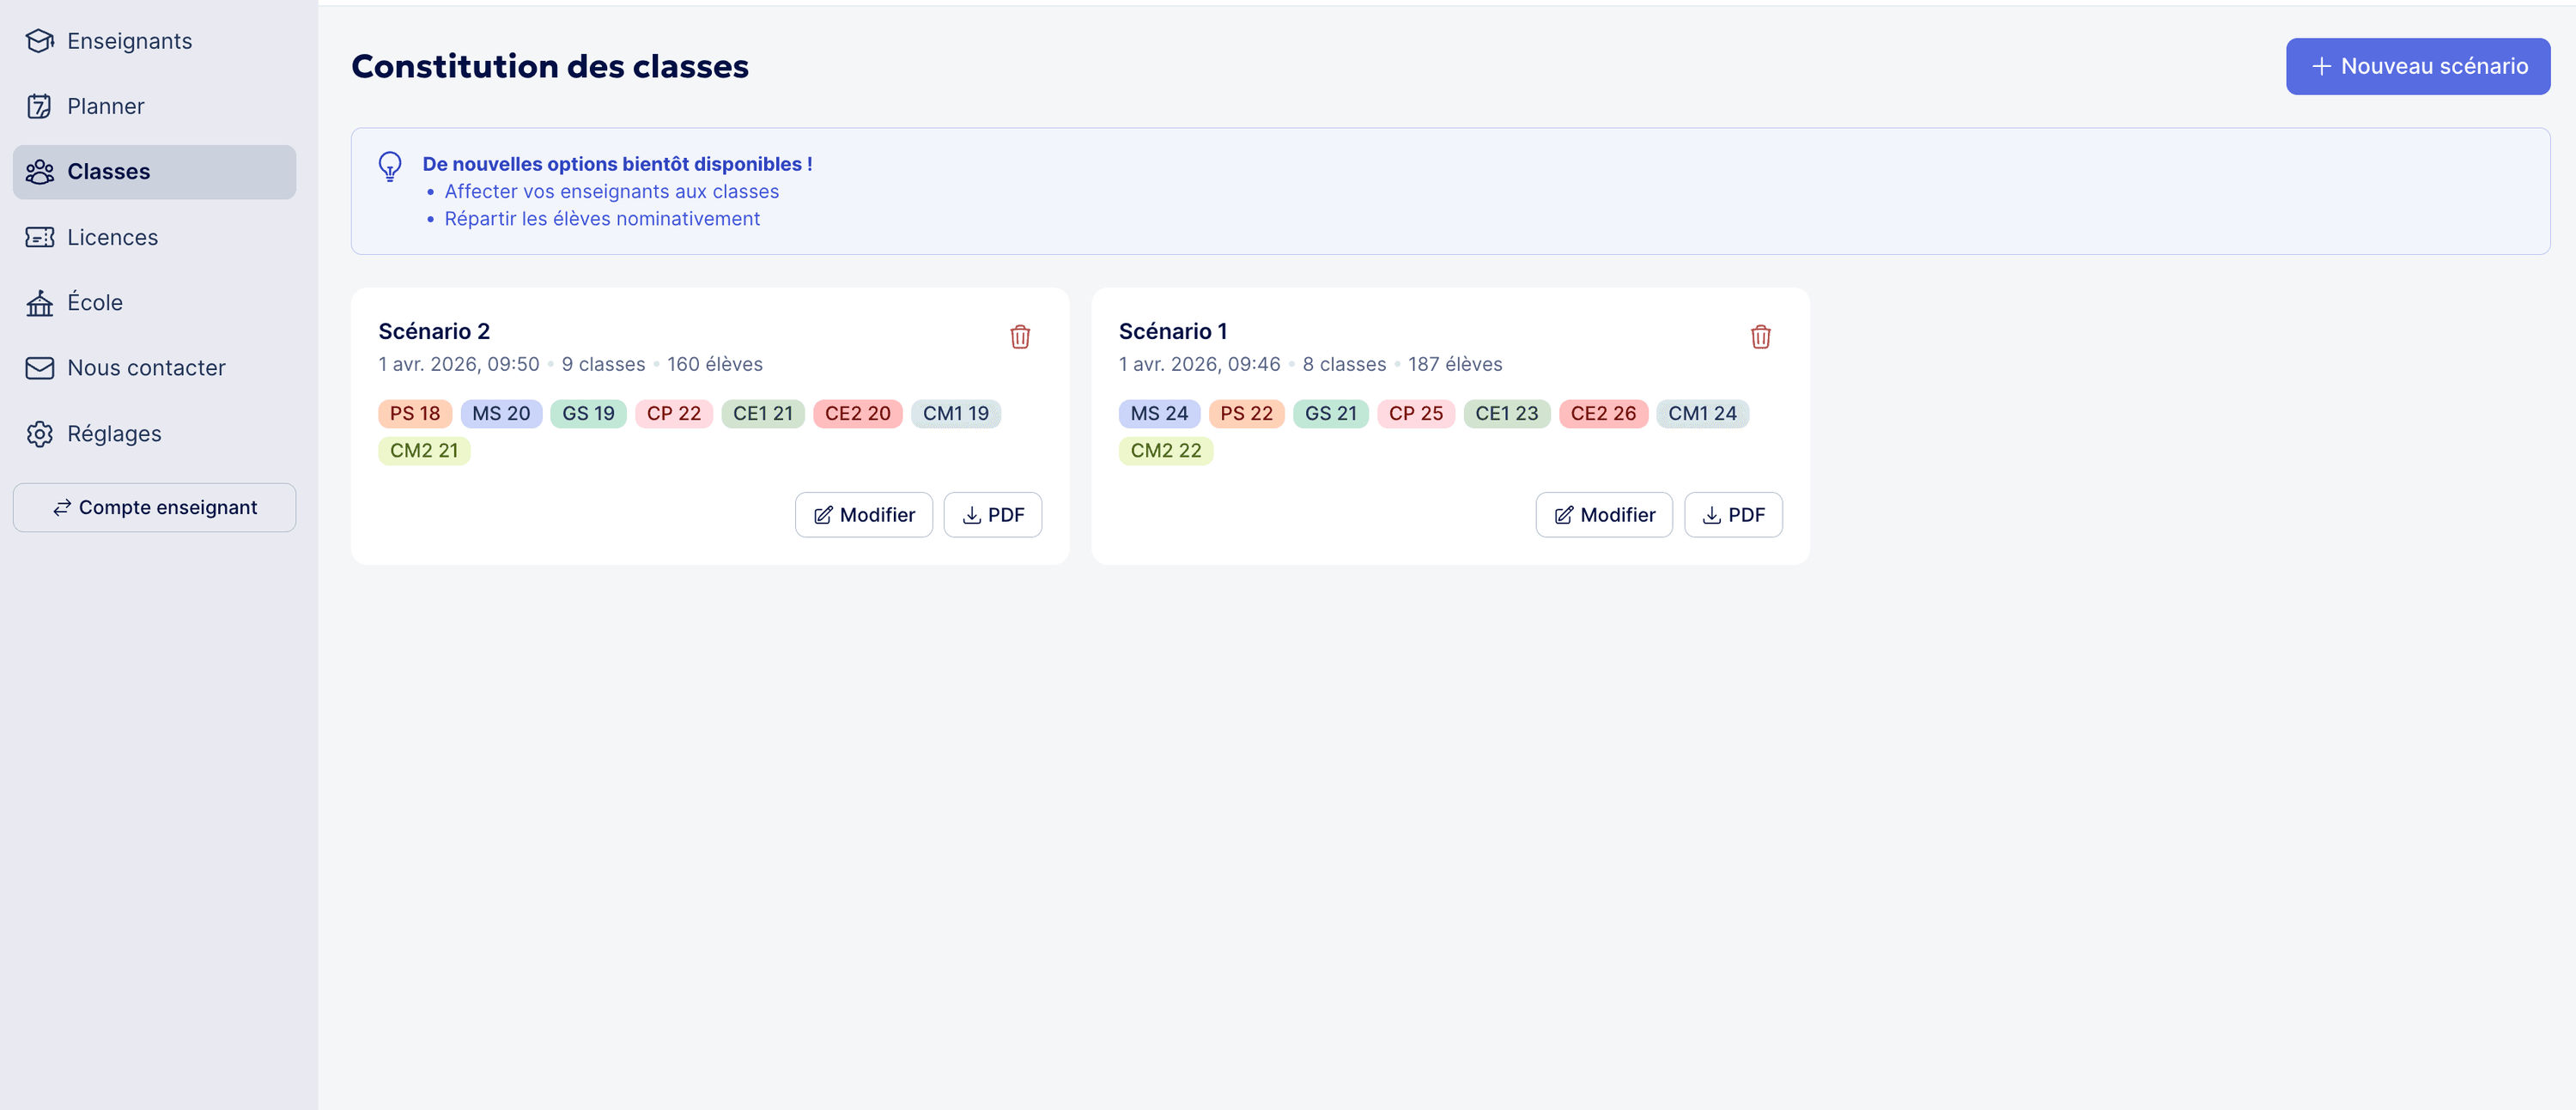Click the Planner calendar icon
Viewport: 2576px width, 1110px height.
point(40,106)
